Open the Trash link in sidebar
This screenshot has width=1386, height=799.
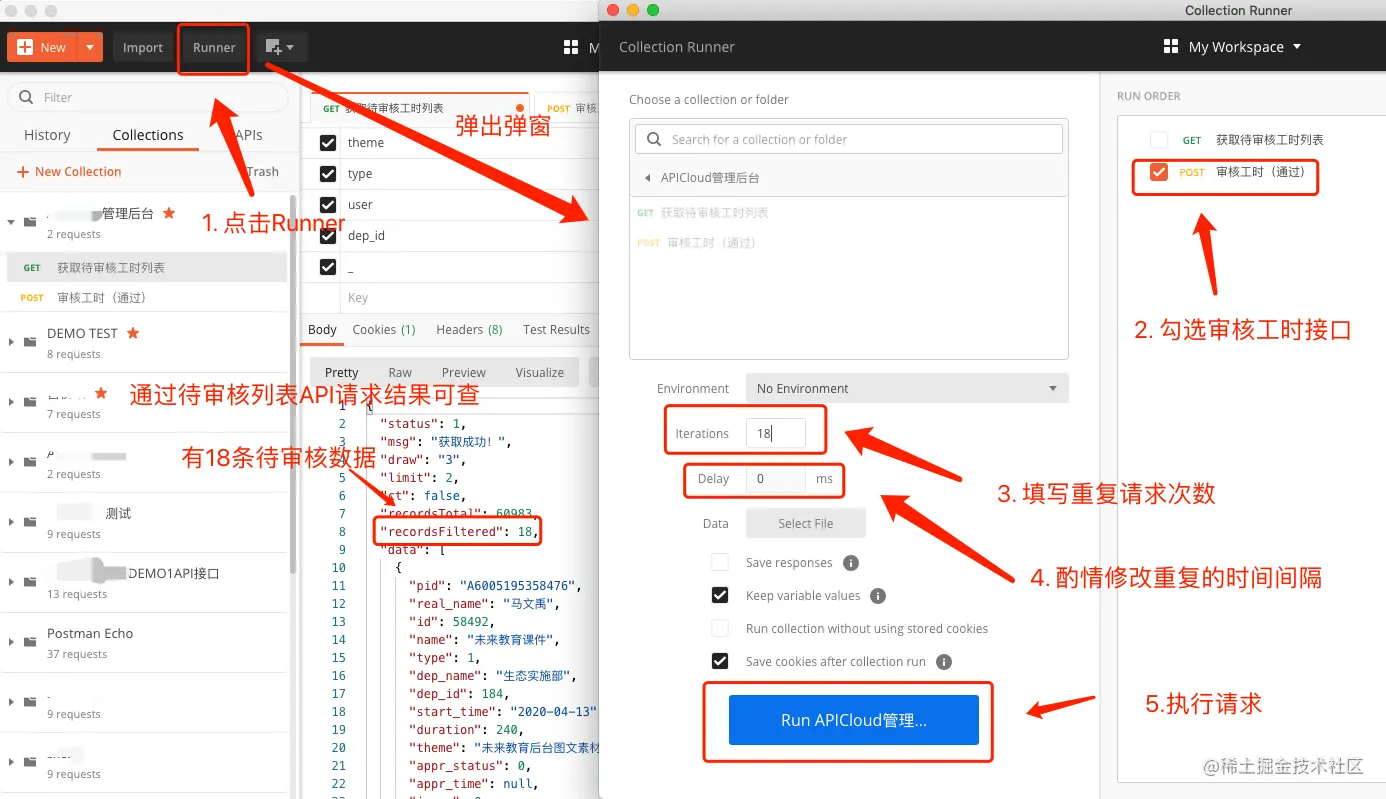click(x=263, y=172)
